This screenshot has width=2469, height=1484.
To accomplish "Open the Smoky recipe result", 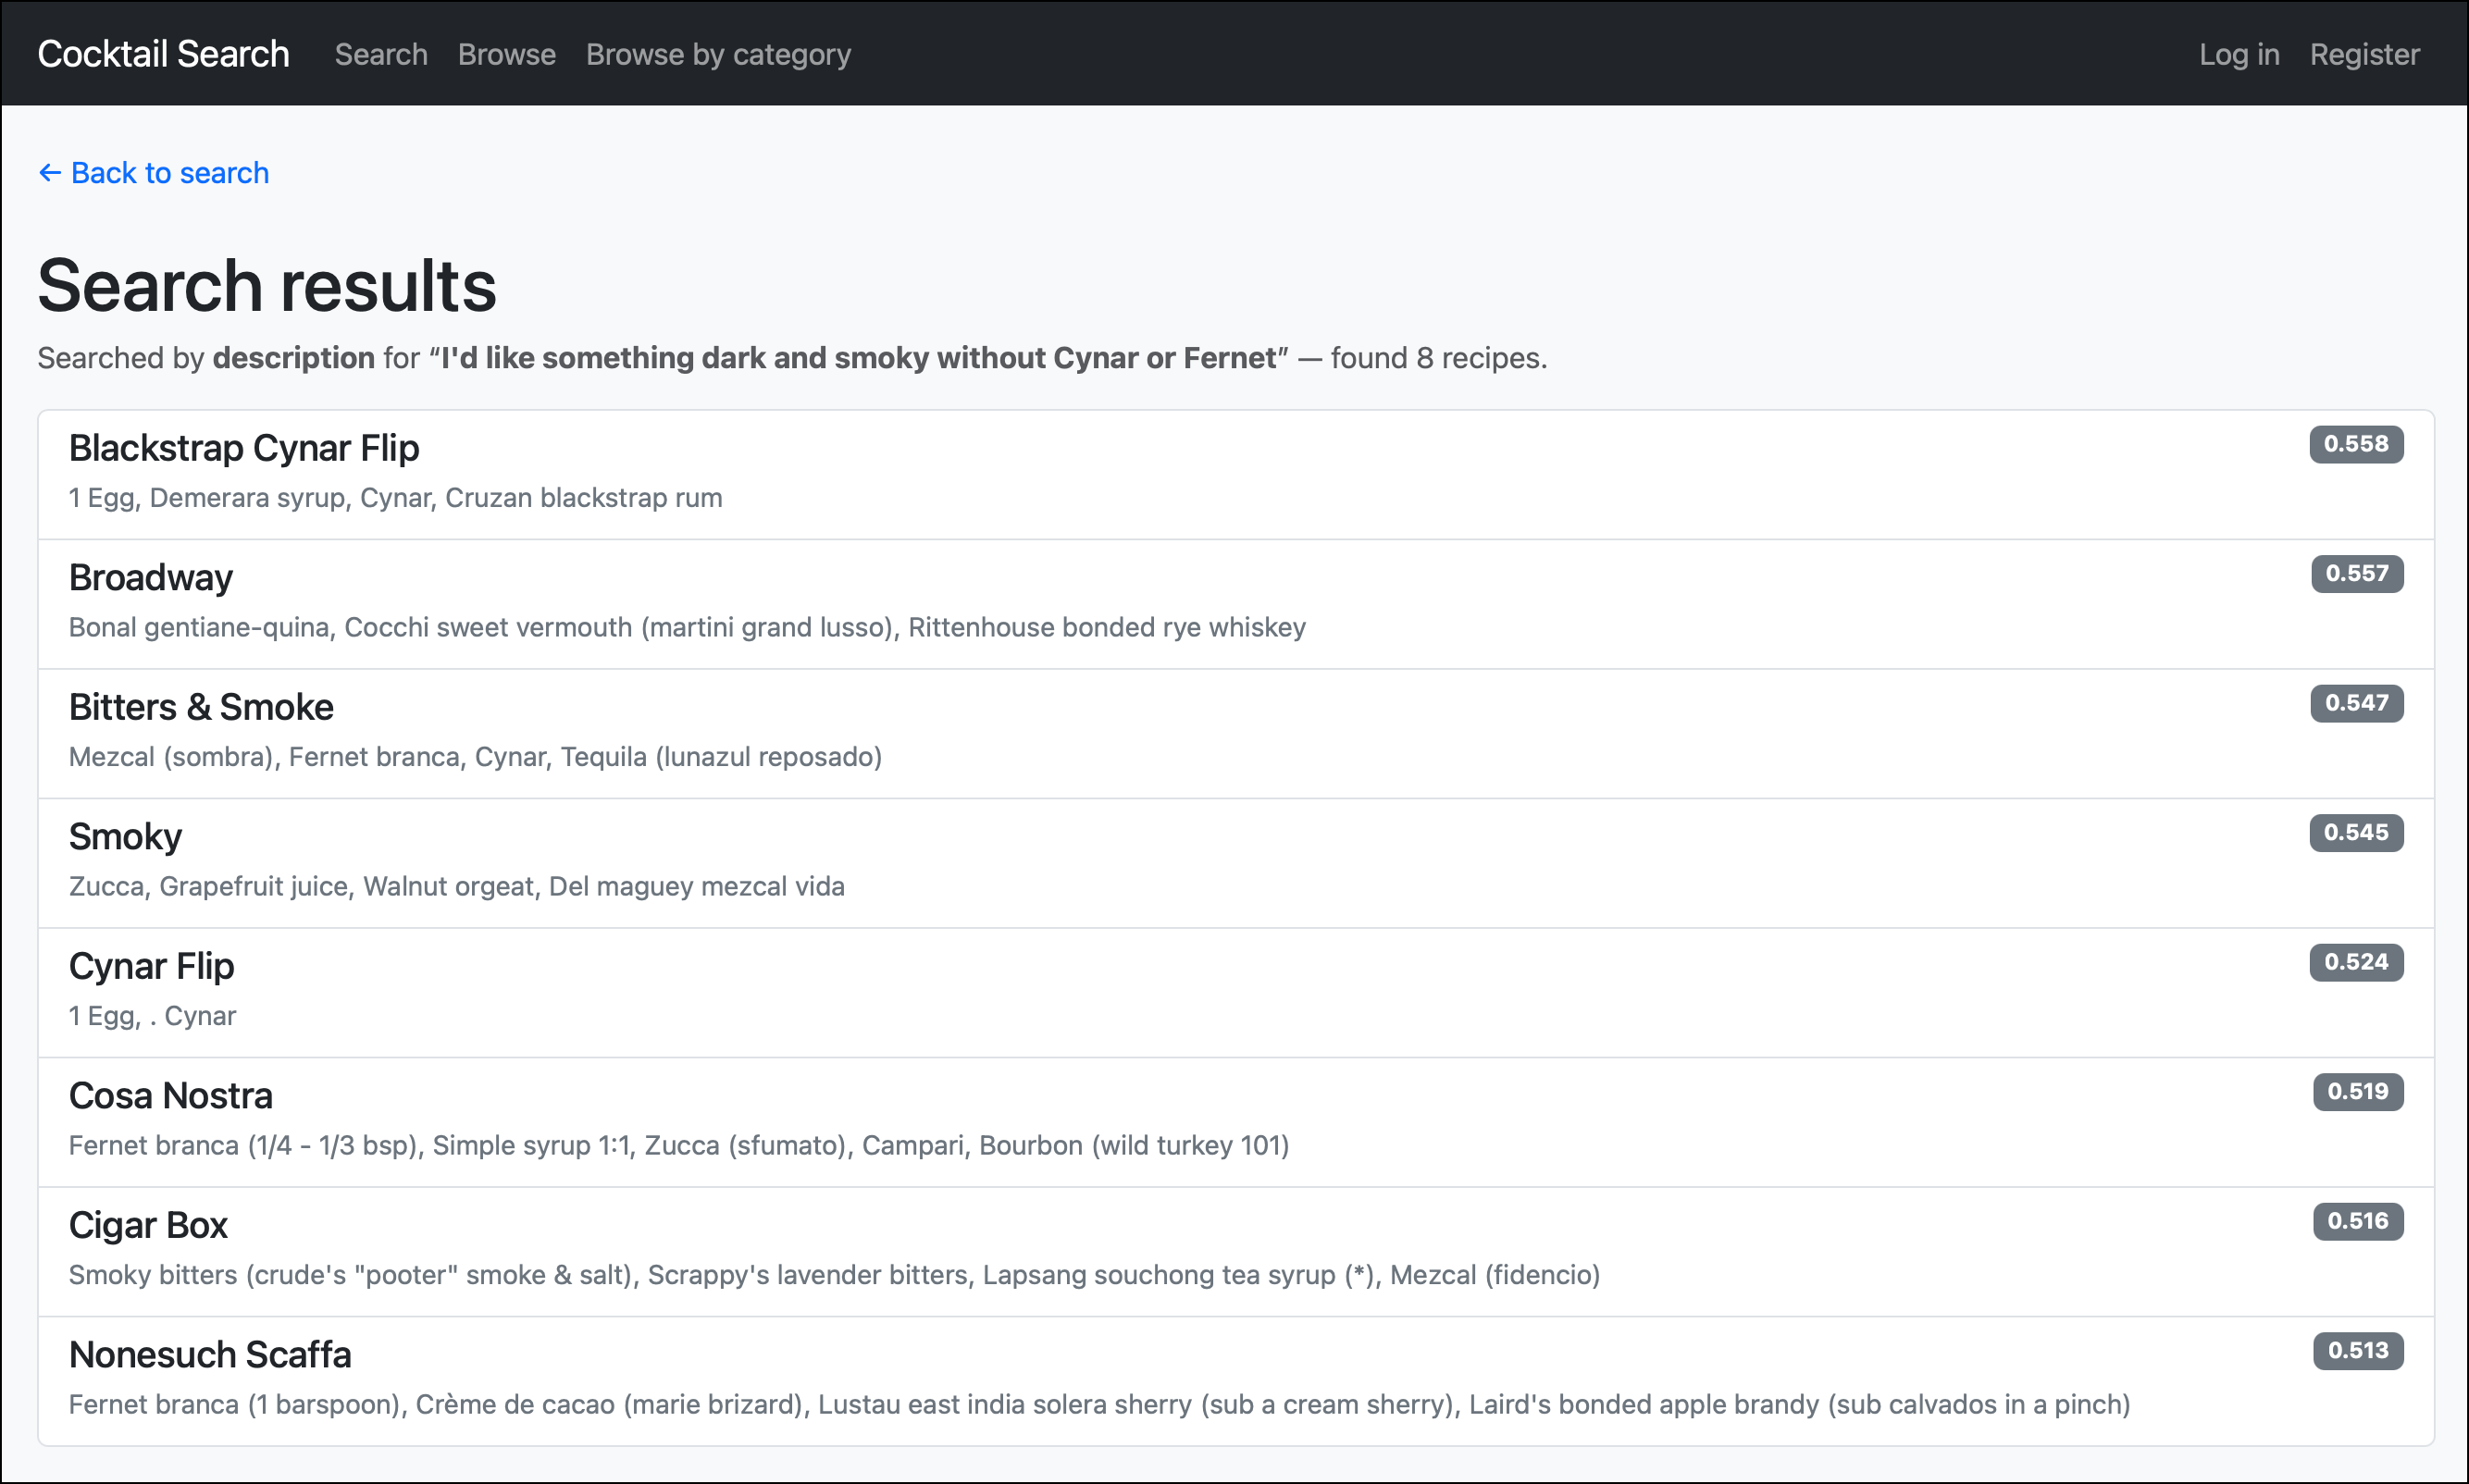I will 125,836.
